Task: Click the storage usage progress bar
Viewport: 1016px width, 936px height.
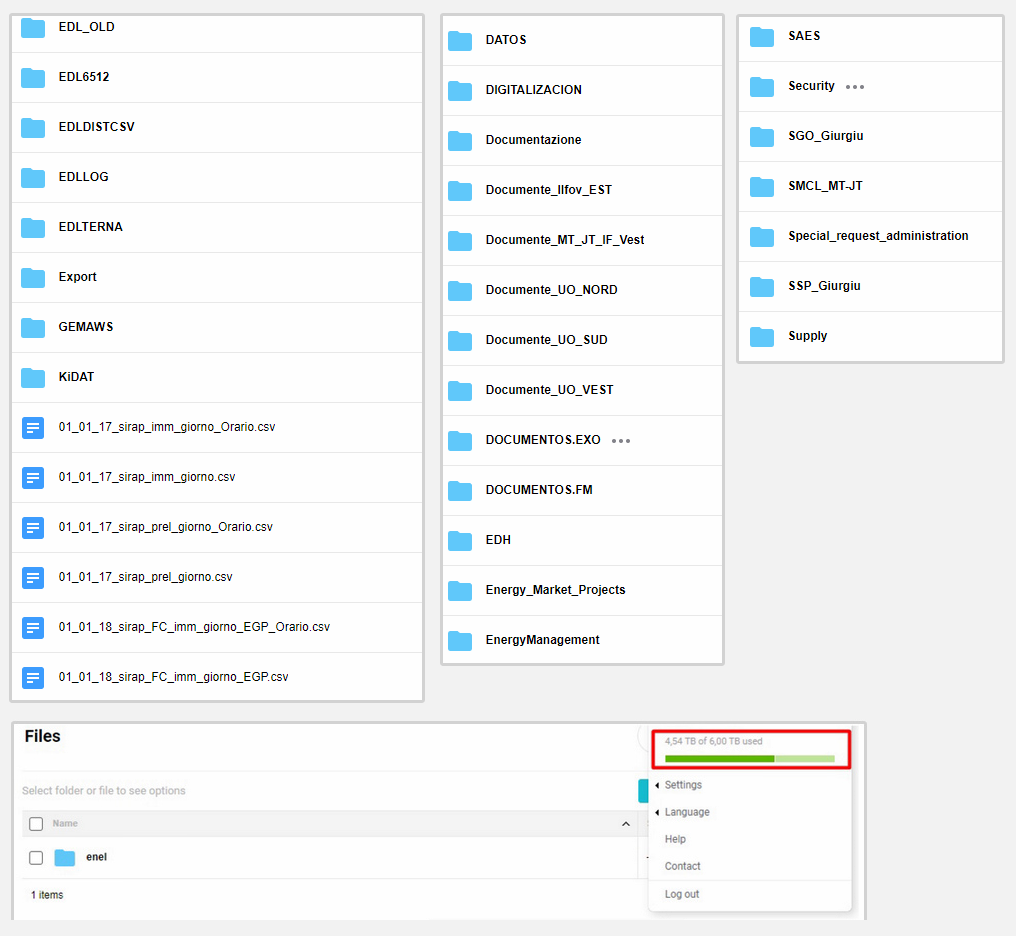Action: coord(750,759)
